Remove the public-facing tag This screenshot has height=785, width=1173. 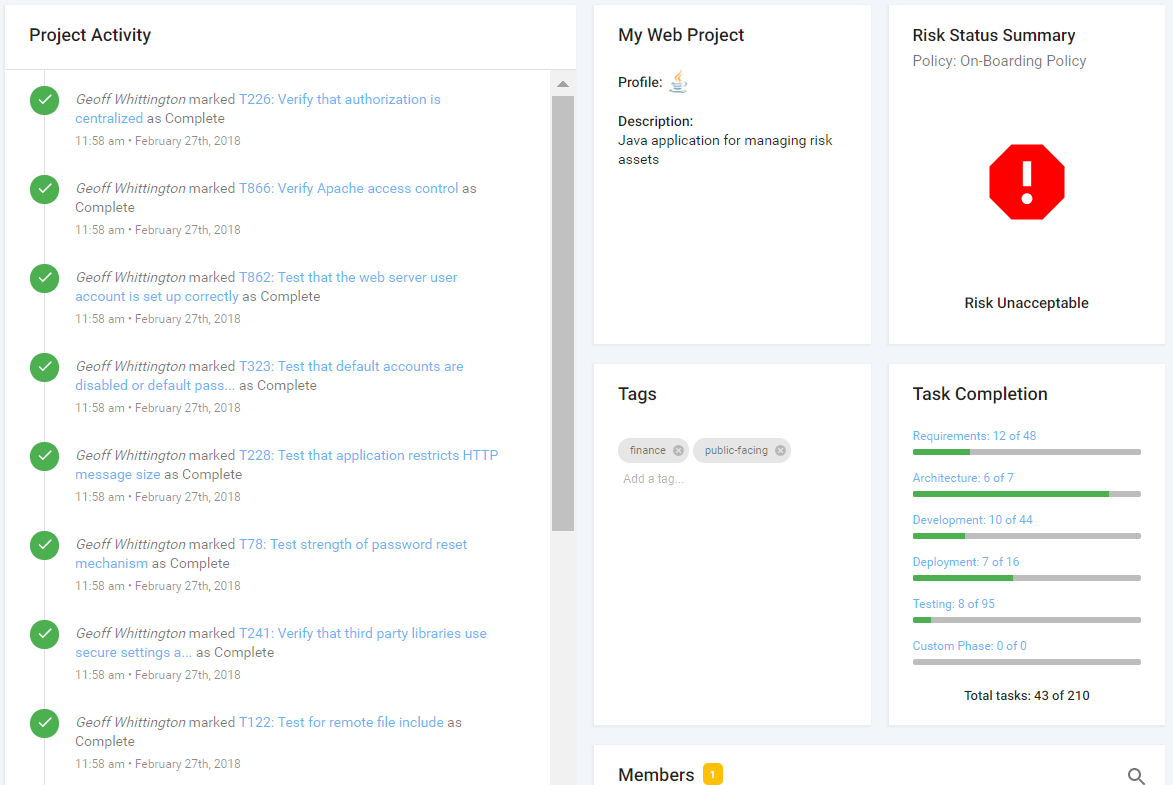click(x=780, y=450)
